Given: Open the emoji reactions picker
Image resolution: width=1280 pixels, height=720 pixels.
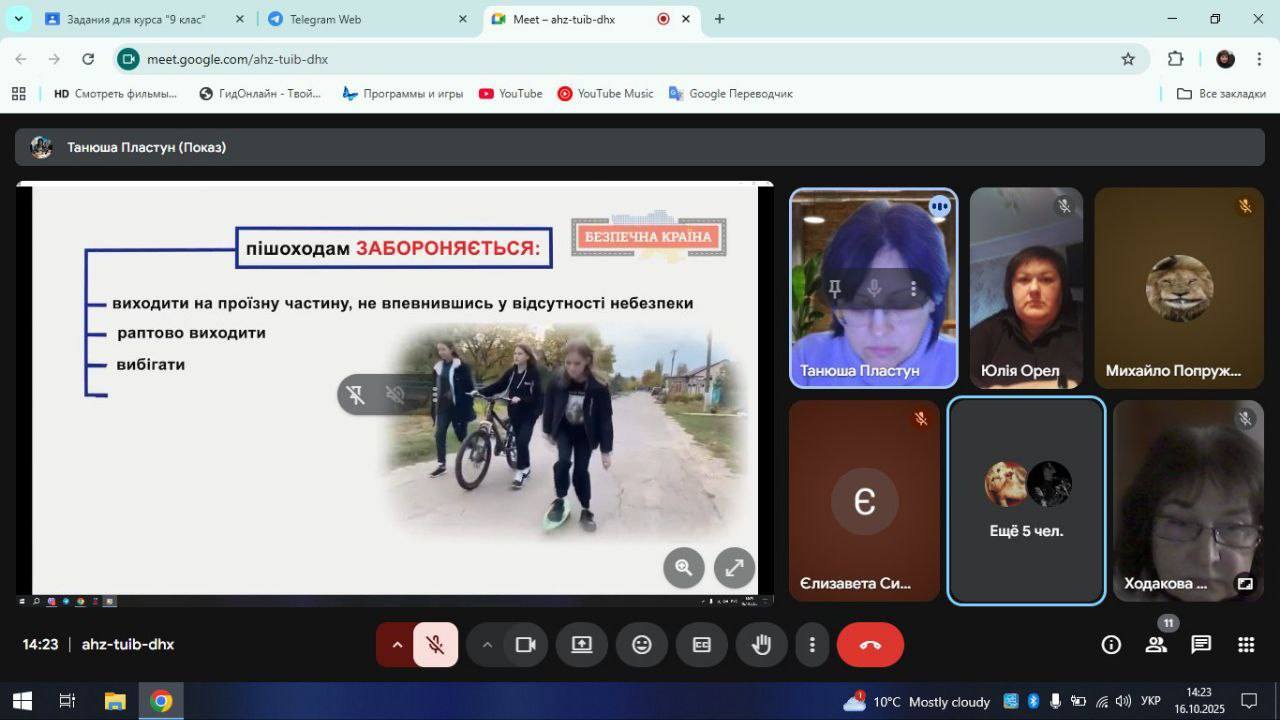Looking at the screenshot, I should 642,645.
